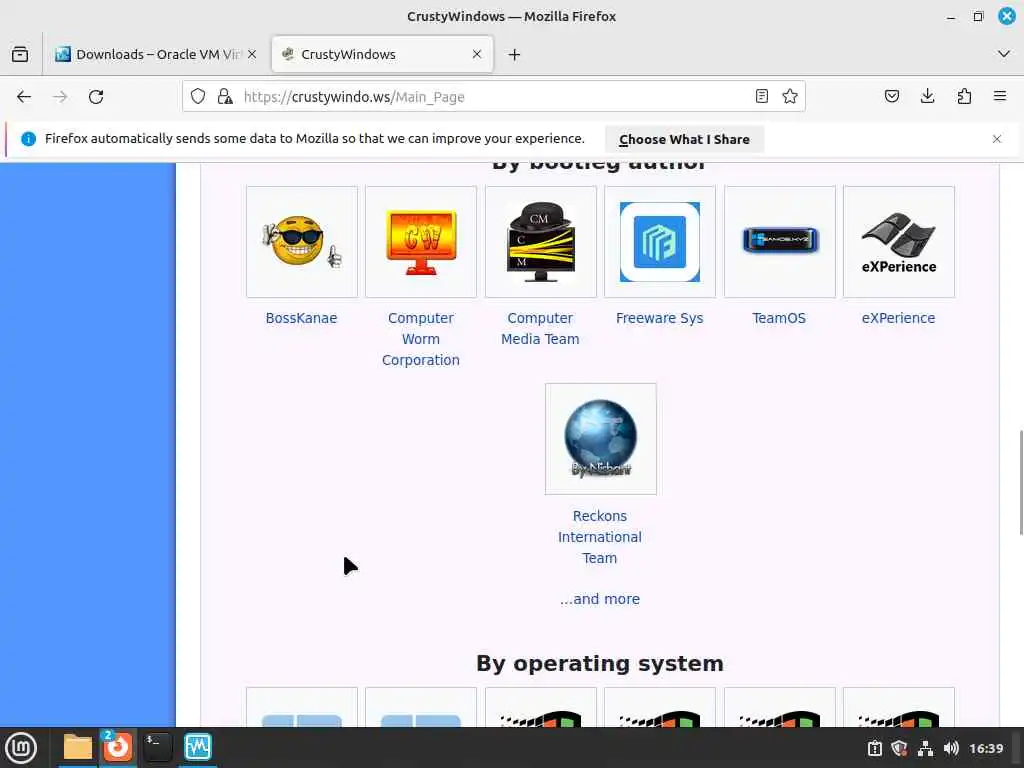
Task: Toggle reader view icon
Action: coord(761,97)
